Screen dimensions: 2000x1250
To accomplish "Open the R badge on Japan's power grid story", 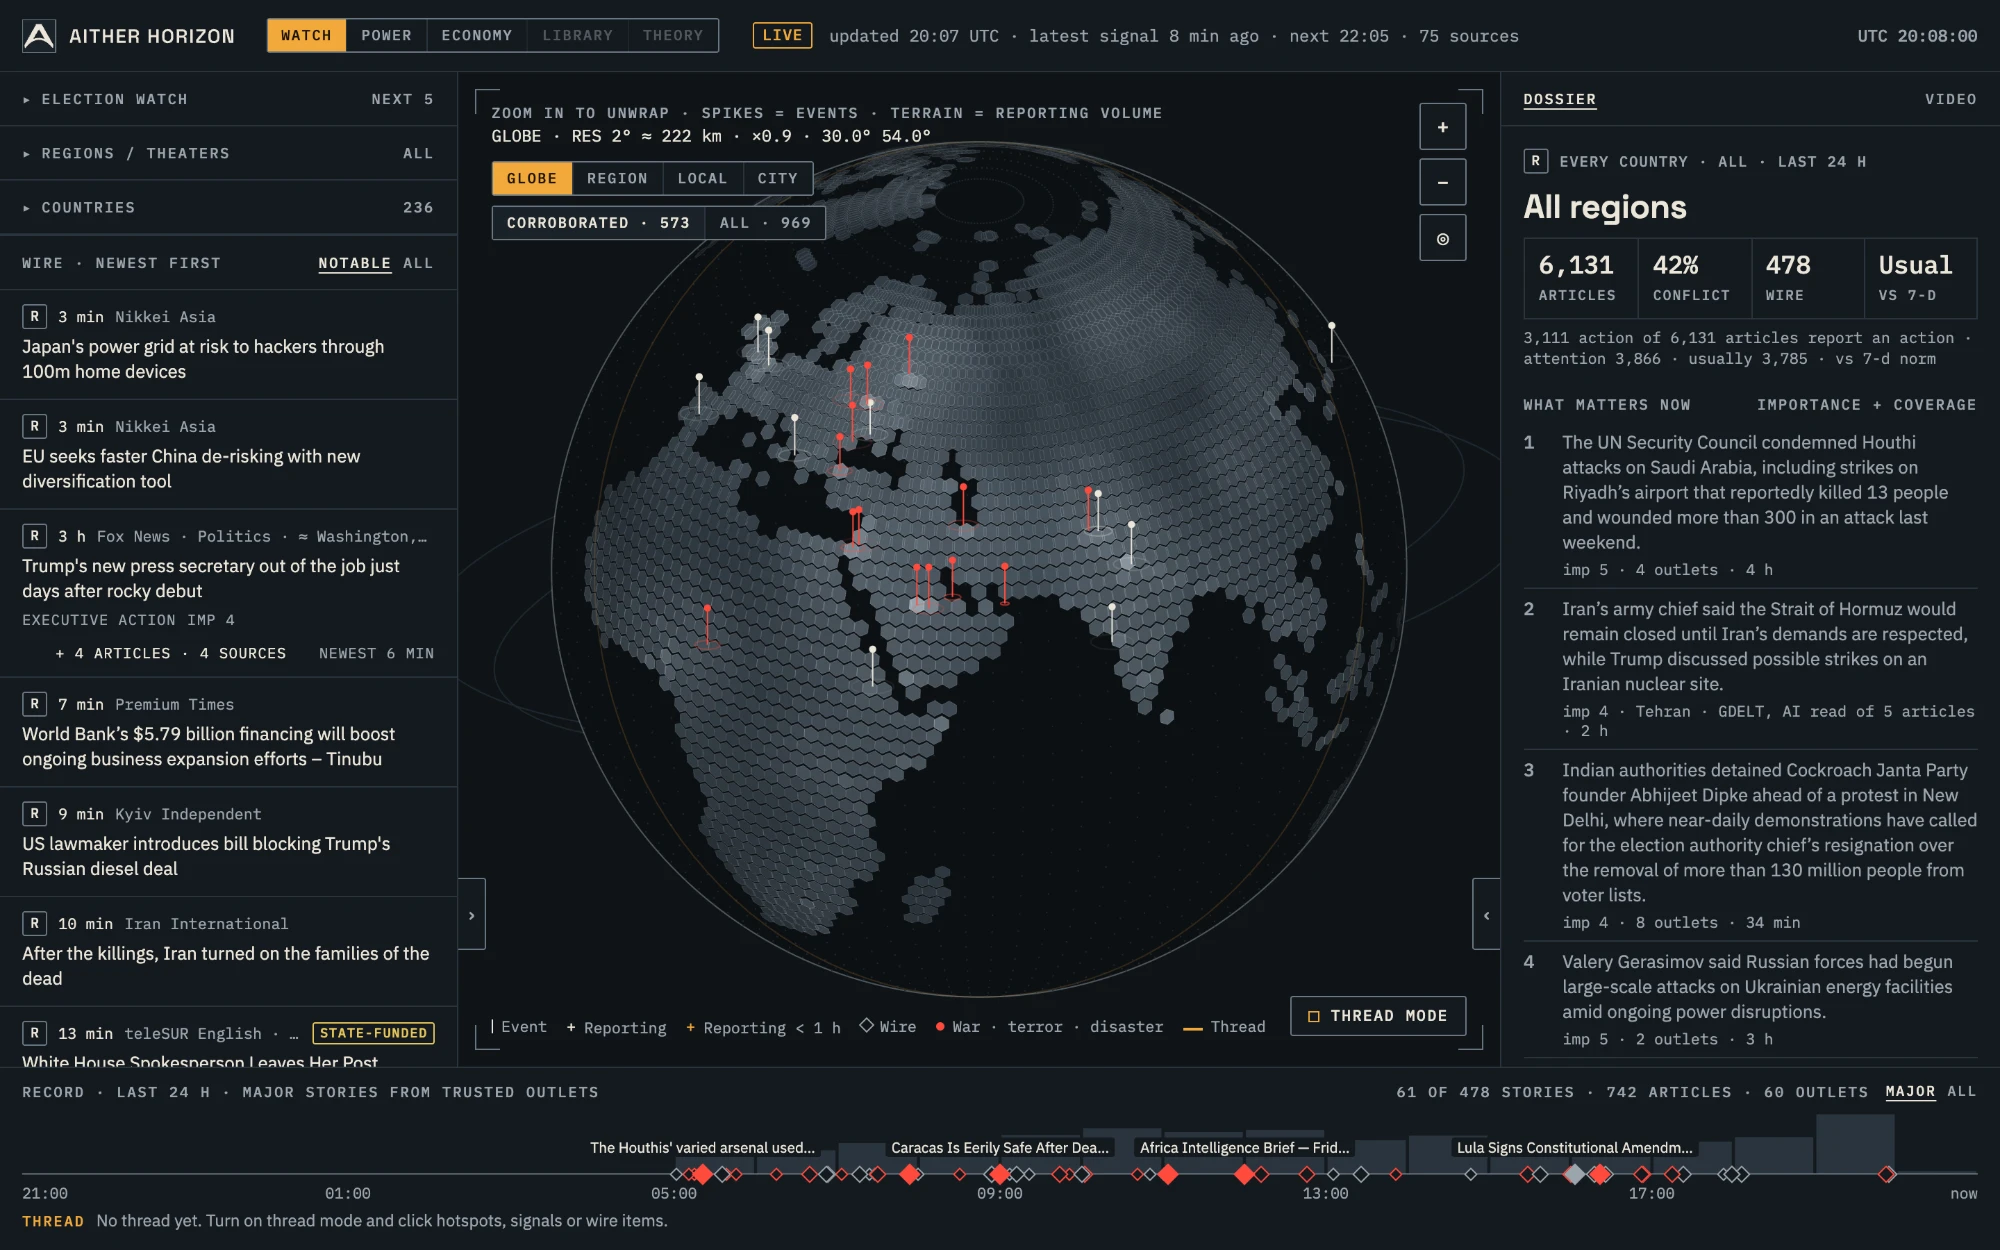I will 34,316.
